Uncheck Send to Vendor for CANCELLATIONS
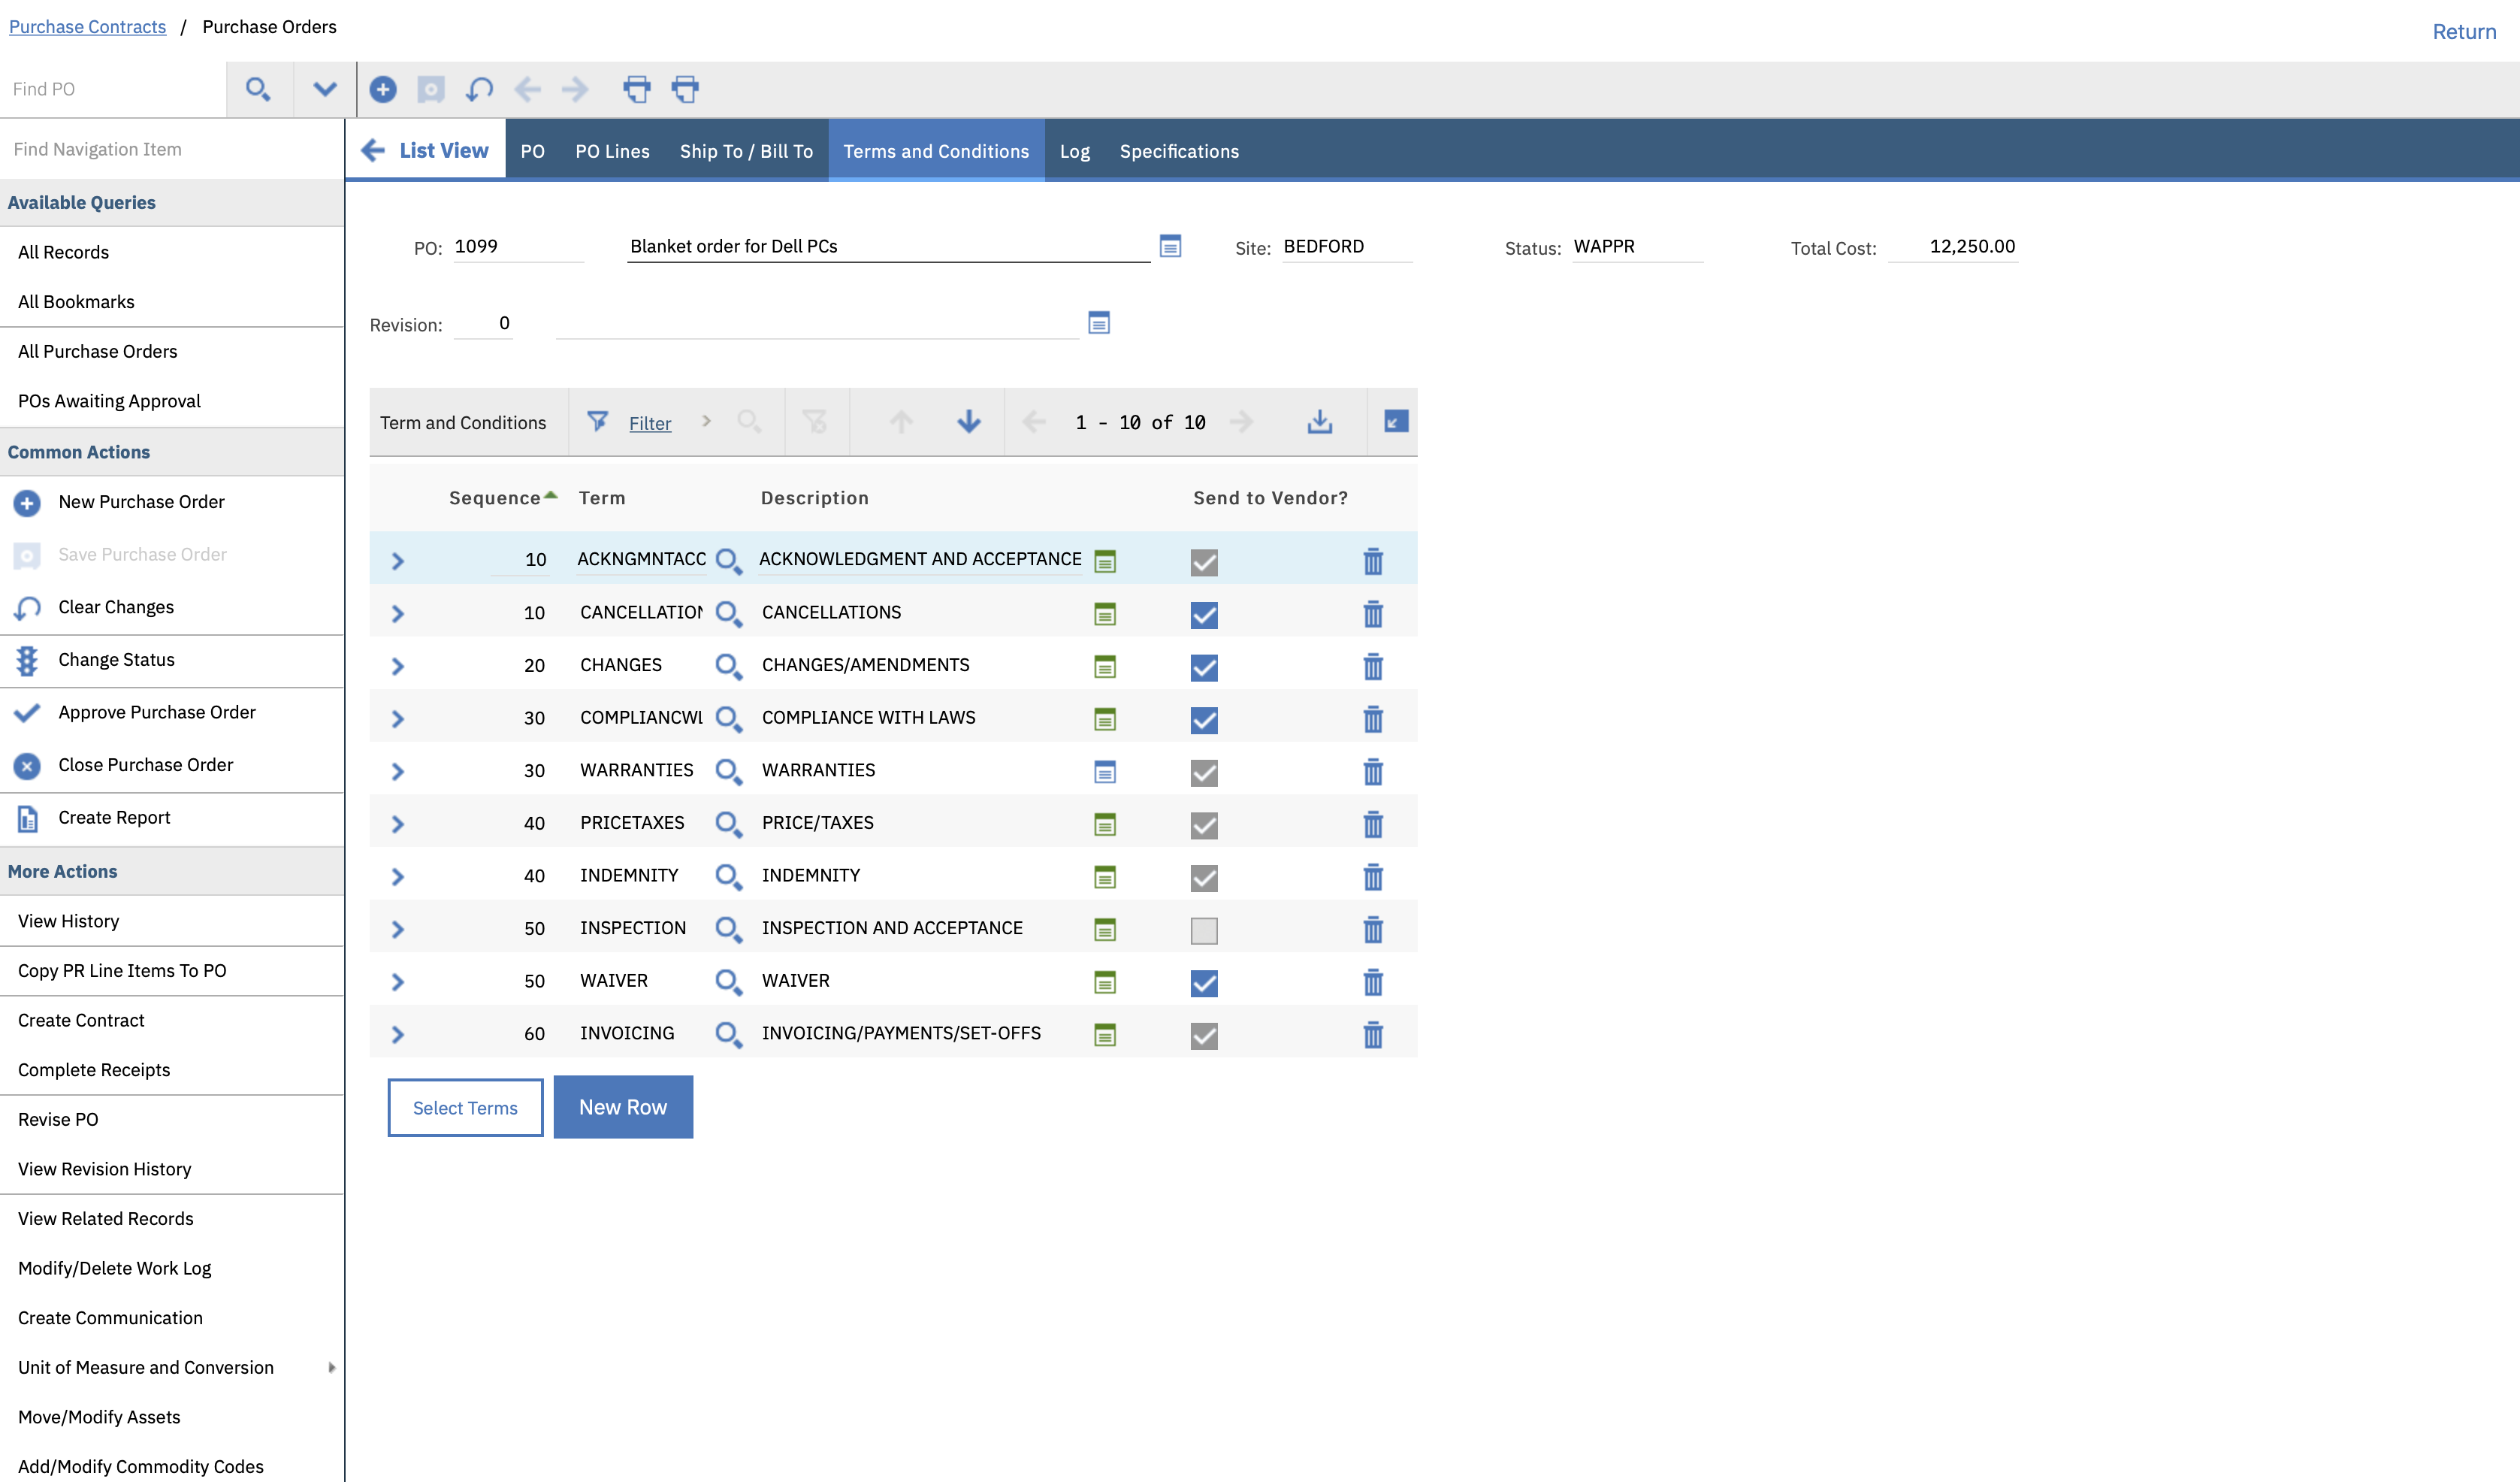This screenshot has height=1482, width=2520. click(x=1204, y=615)
